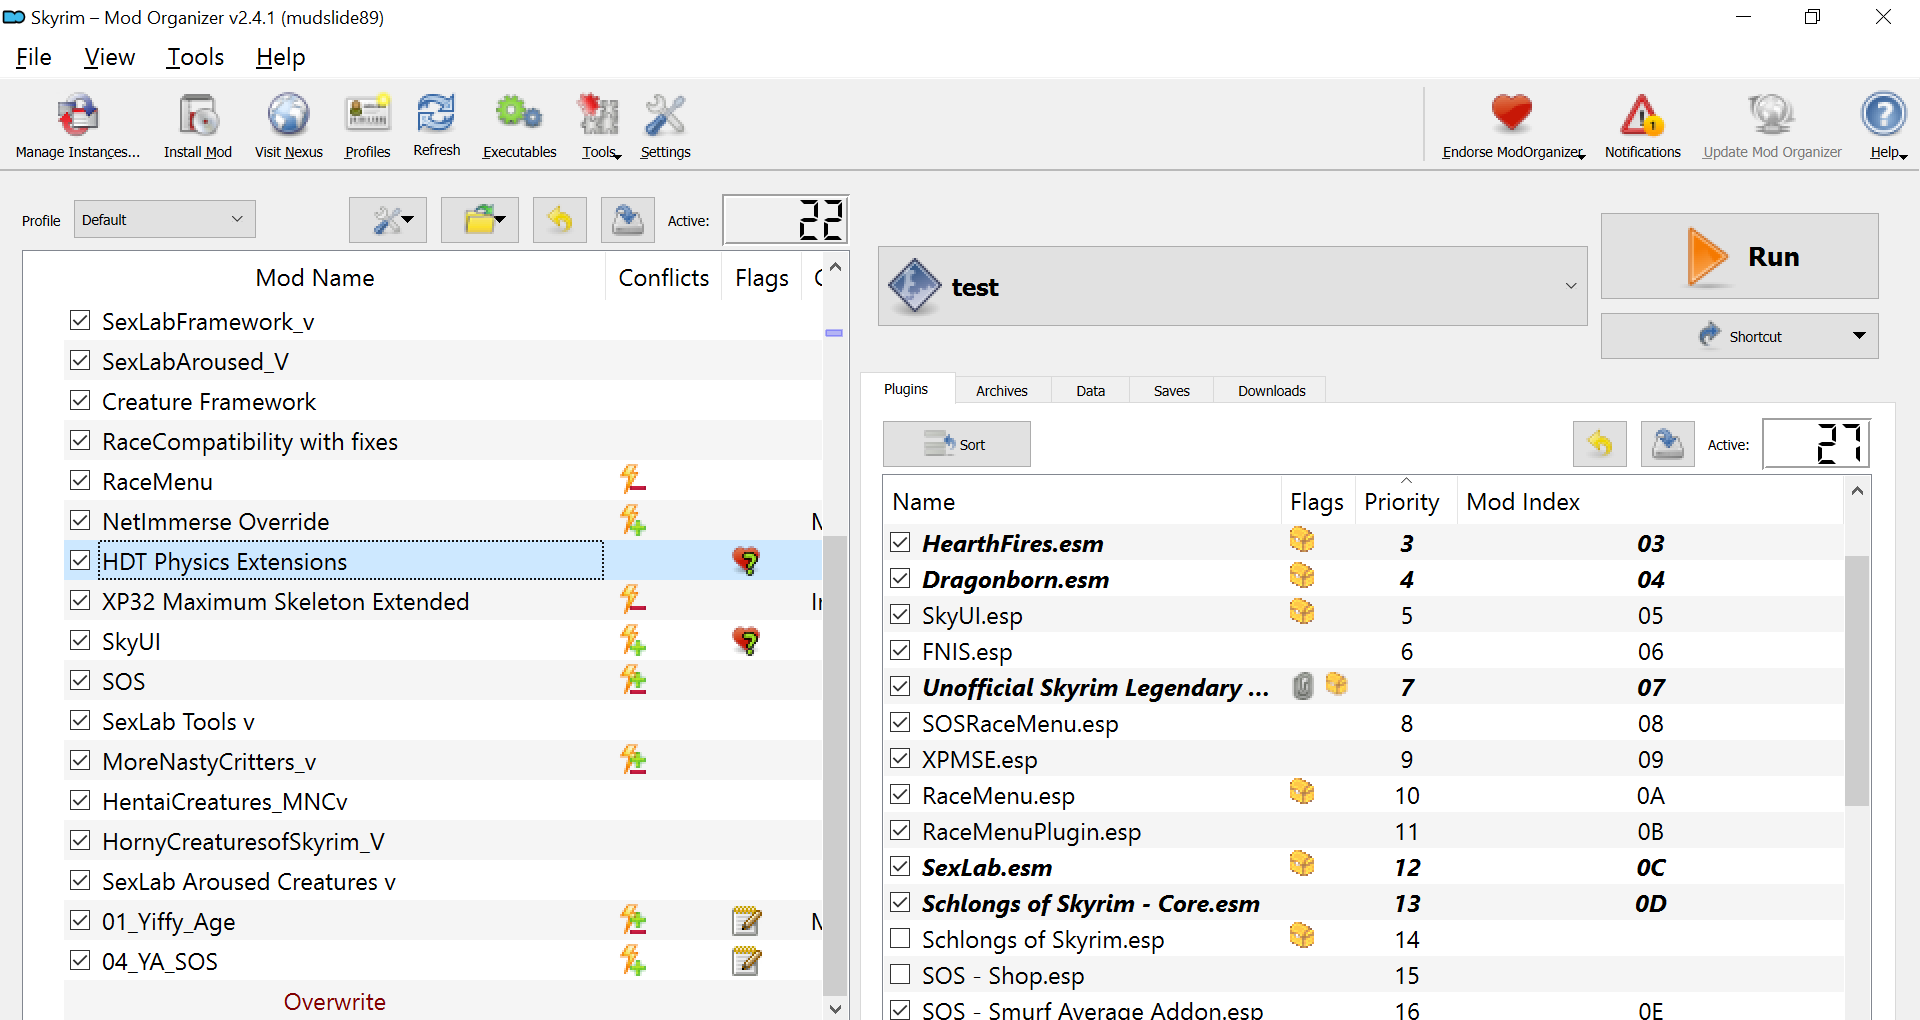Viewport: 1920px width, 1020px height.
Task: Toggle the XP32 Maximum Skeleton Extended checkbox
Action: 80,600
